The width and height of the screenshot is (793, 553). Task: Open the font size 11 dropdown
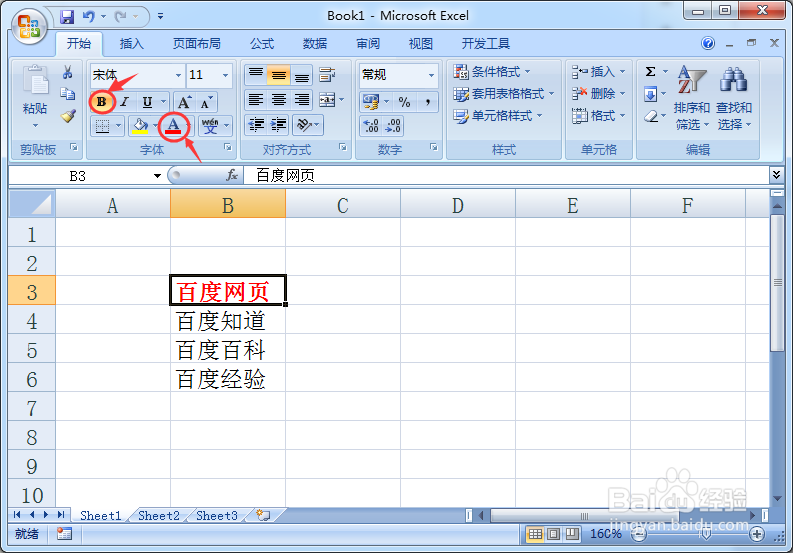(x=225, y=75)
